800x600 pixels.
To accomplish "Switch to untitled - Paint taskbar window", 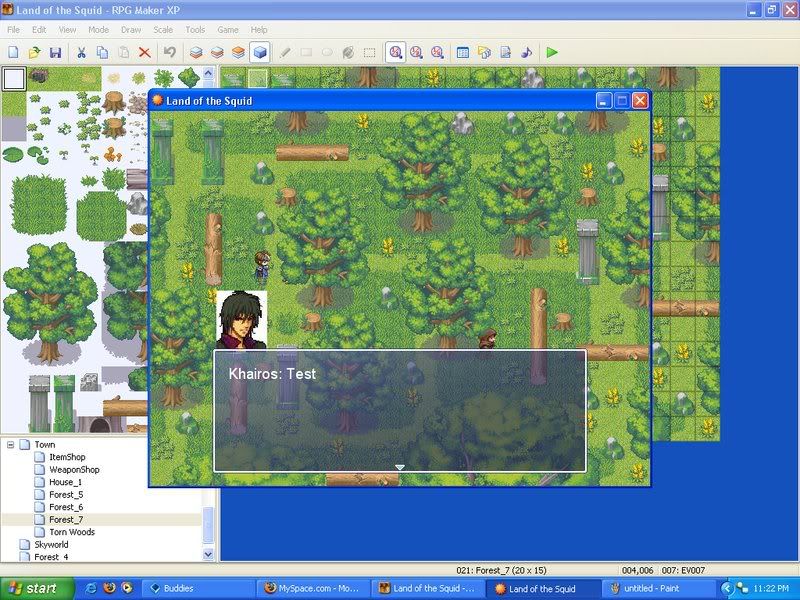I will [x=658, y=588].
